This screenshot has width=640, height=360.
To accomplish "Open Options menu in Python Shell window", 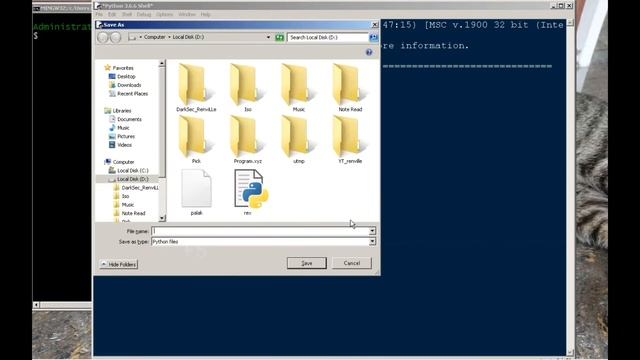I will tap(164, 14).
